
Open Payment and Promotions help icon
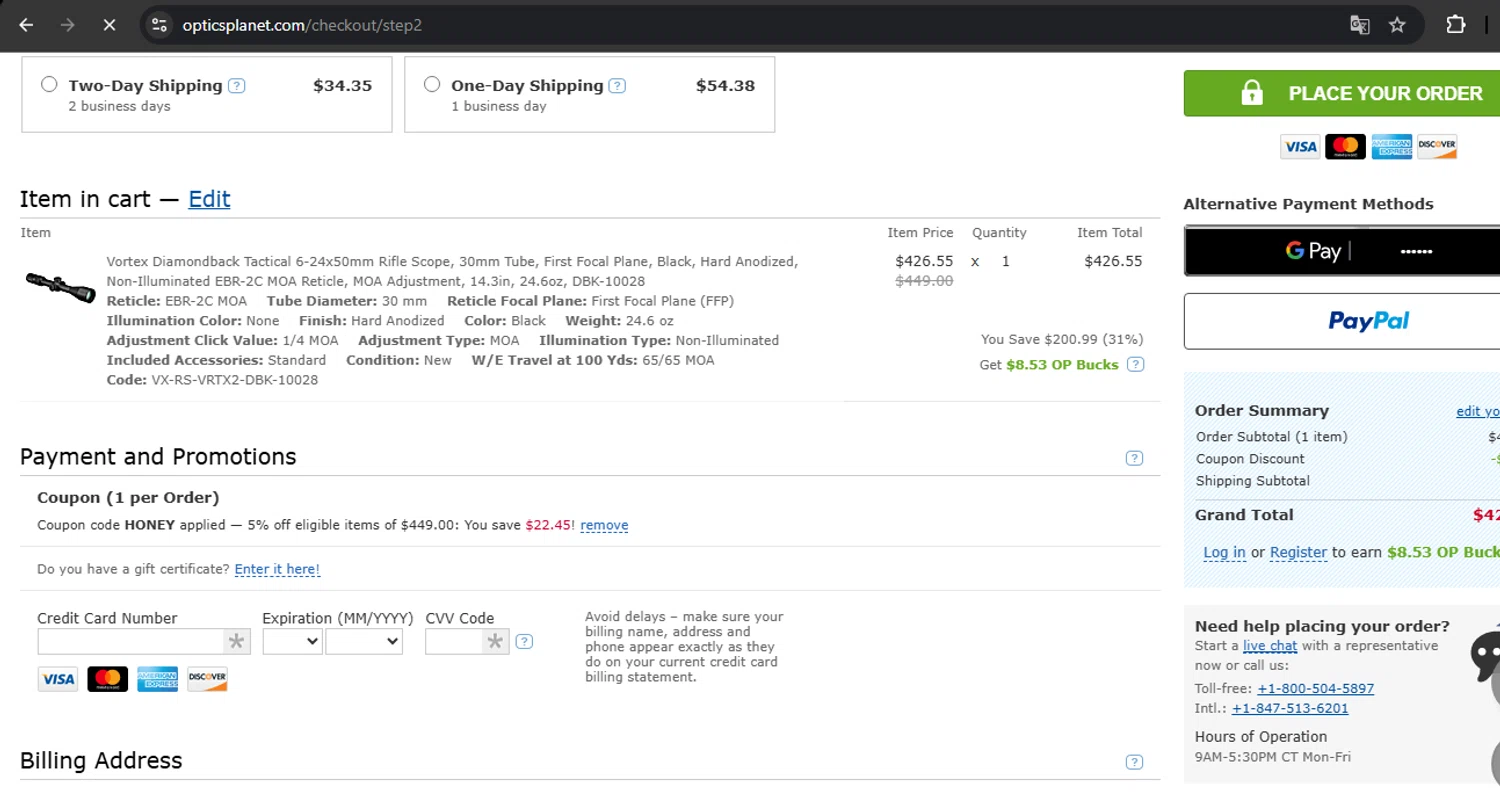tap(1134, 458)
